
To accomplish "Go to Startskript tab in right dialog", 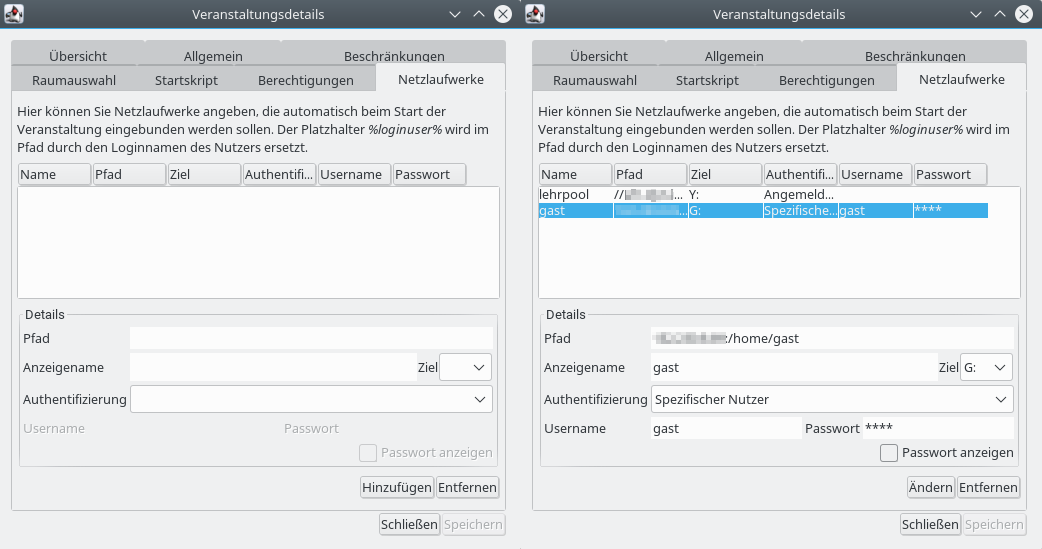I will tap(707, 80).
